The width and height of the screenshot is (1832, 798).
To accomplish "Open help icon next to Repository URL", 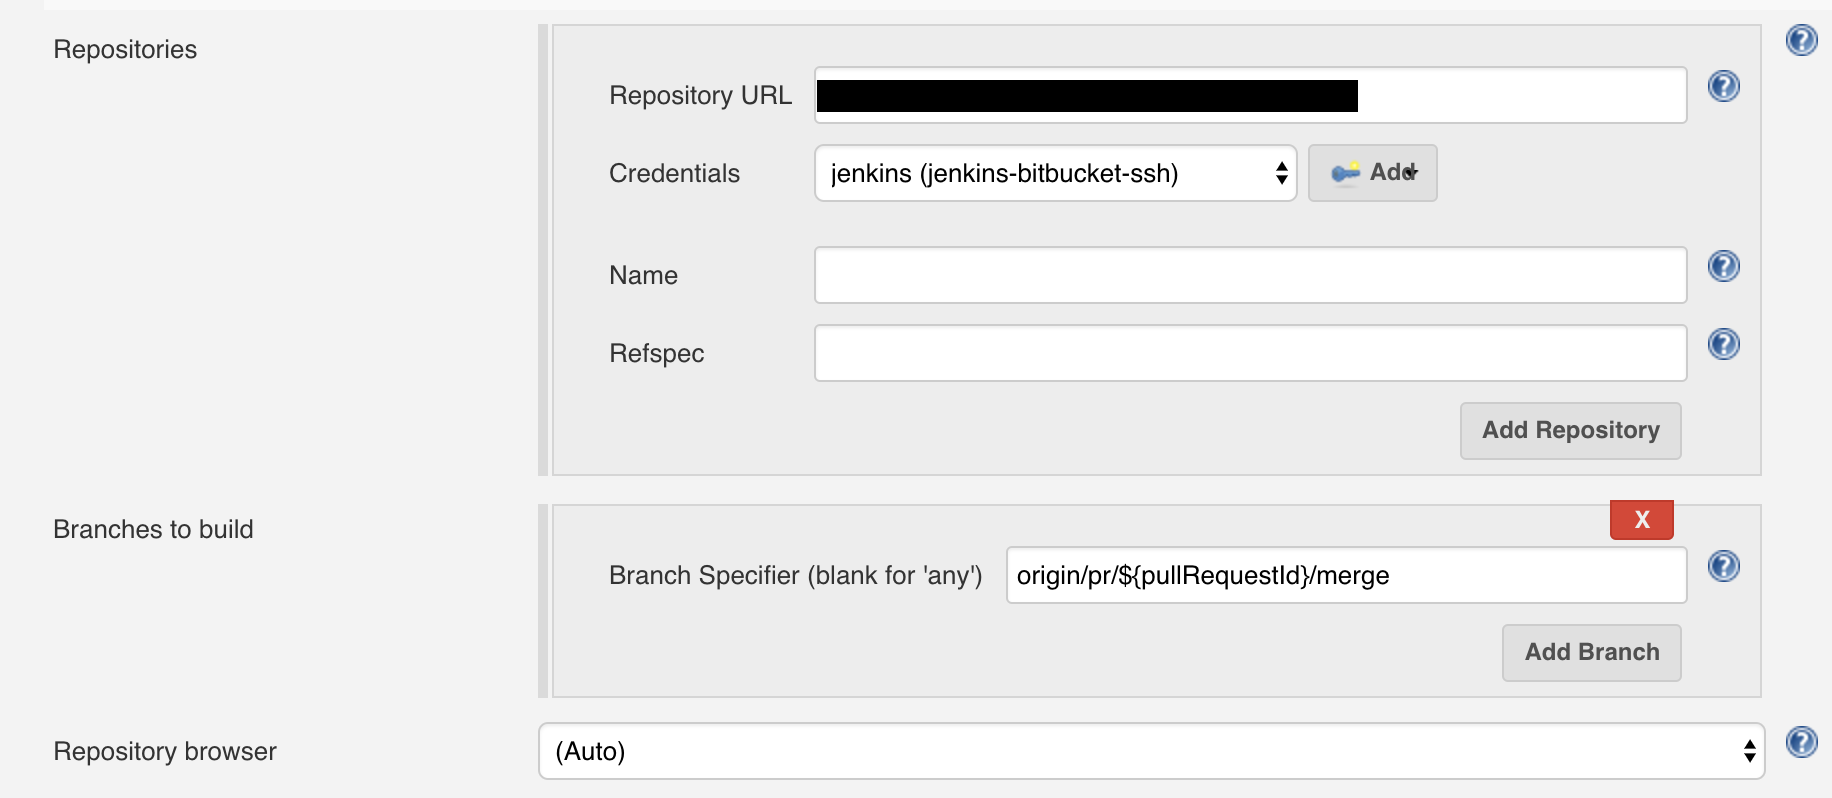I will pyautogui.click(x=1723, y=87).
